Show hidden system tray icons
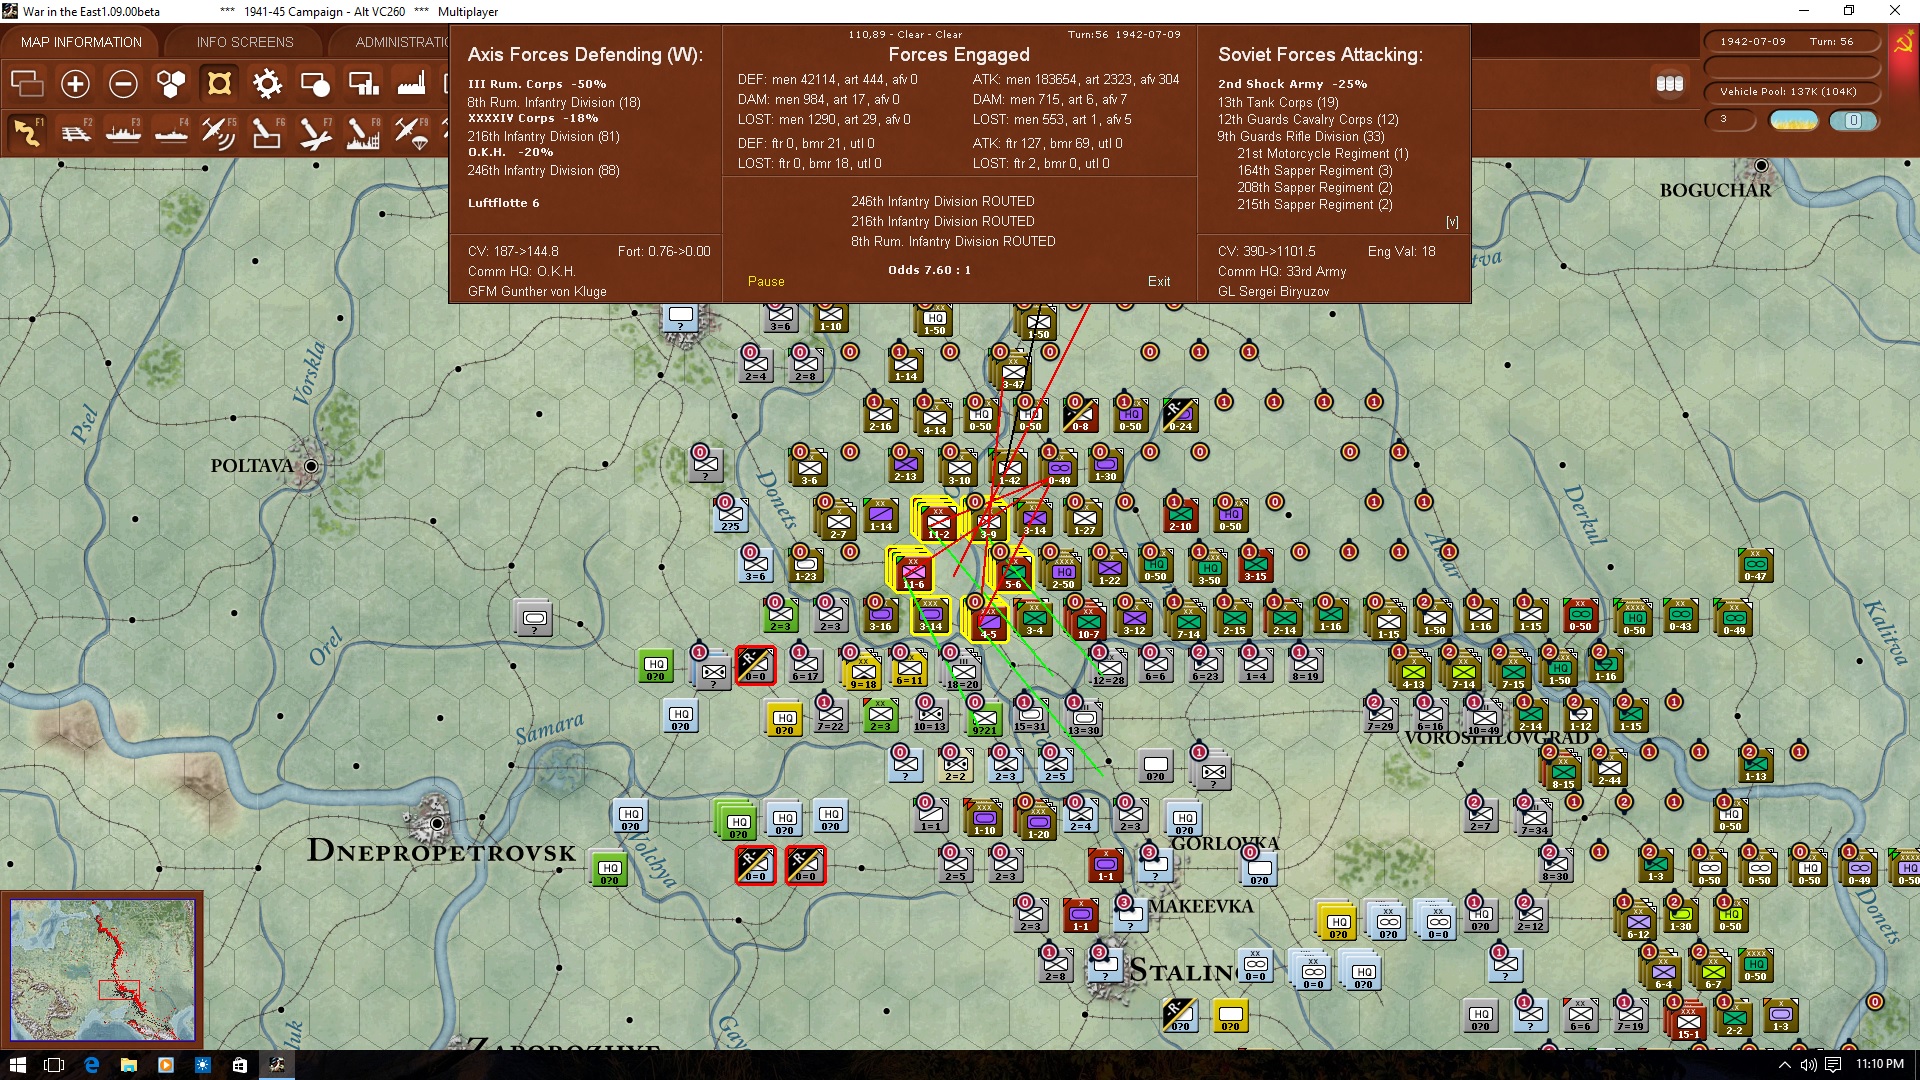The image size is (1920, 1080). tap(1784, 1065)
